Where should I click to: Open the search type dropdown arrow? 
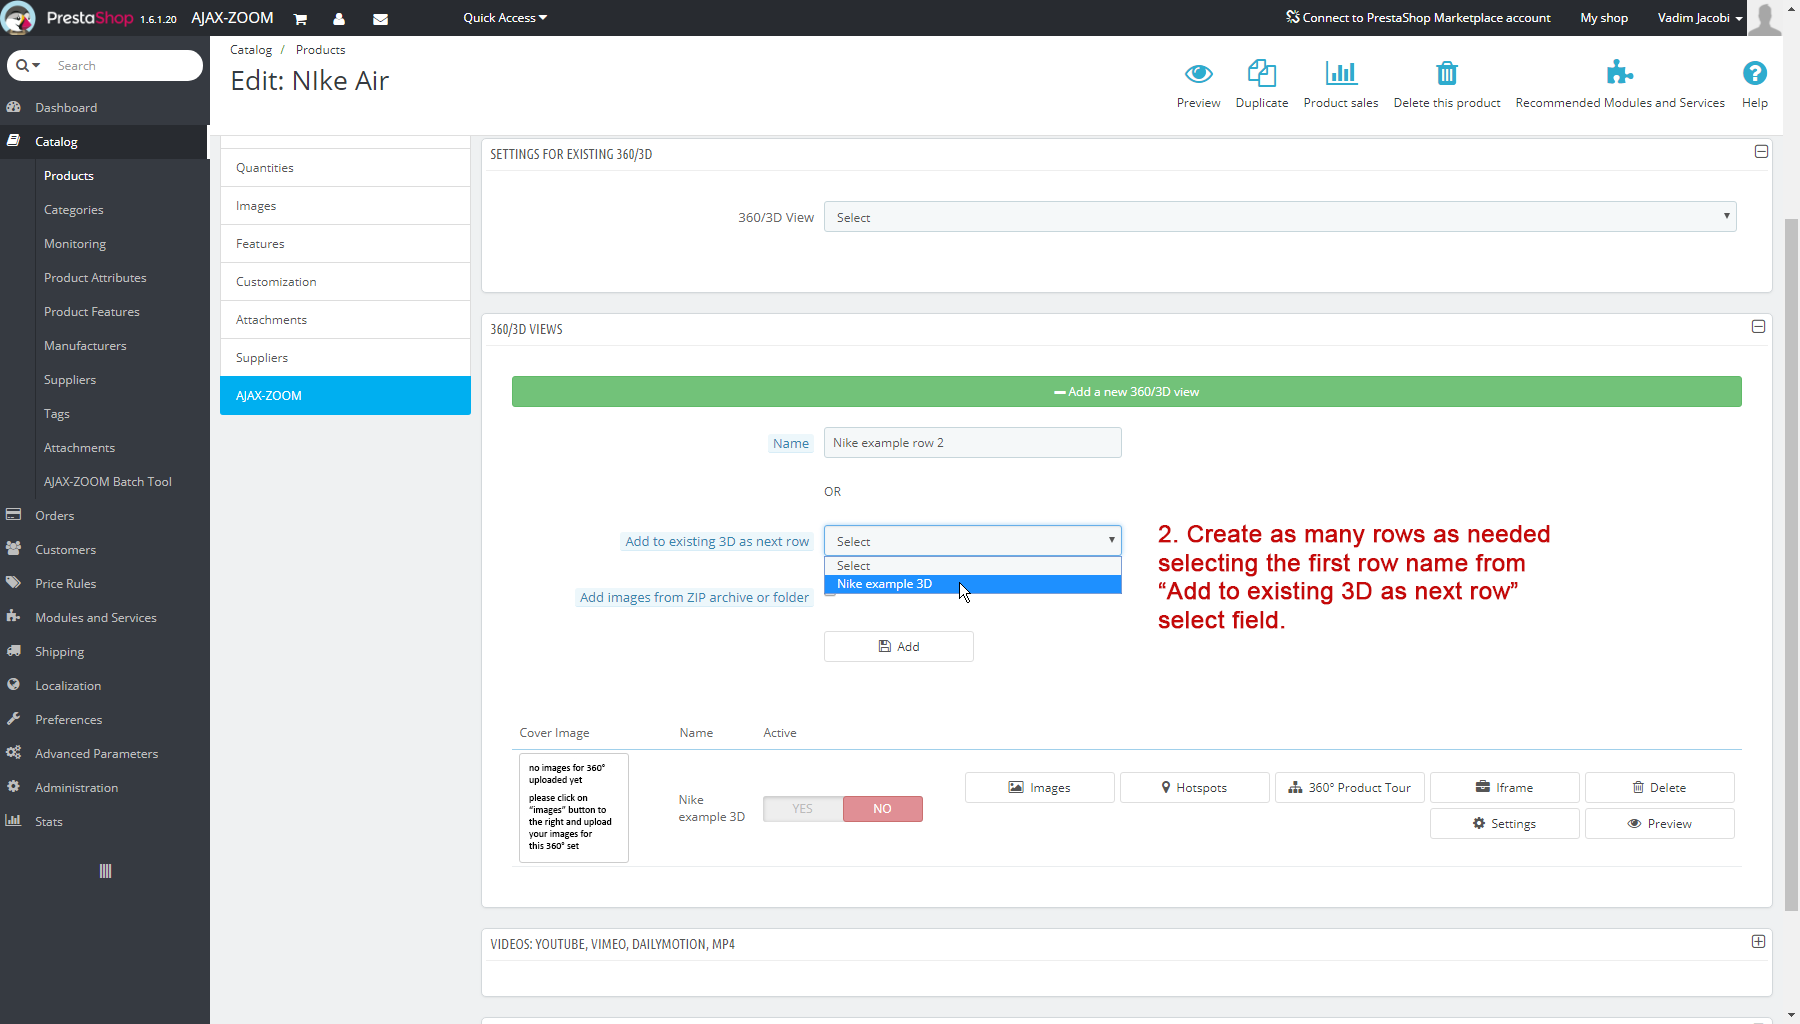tap(37, 65)
